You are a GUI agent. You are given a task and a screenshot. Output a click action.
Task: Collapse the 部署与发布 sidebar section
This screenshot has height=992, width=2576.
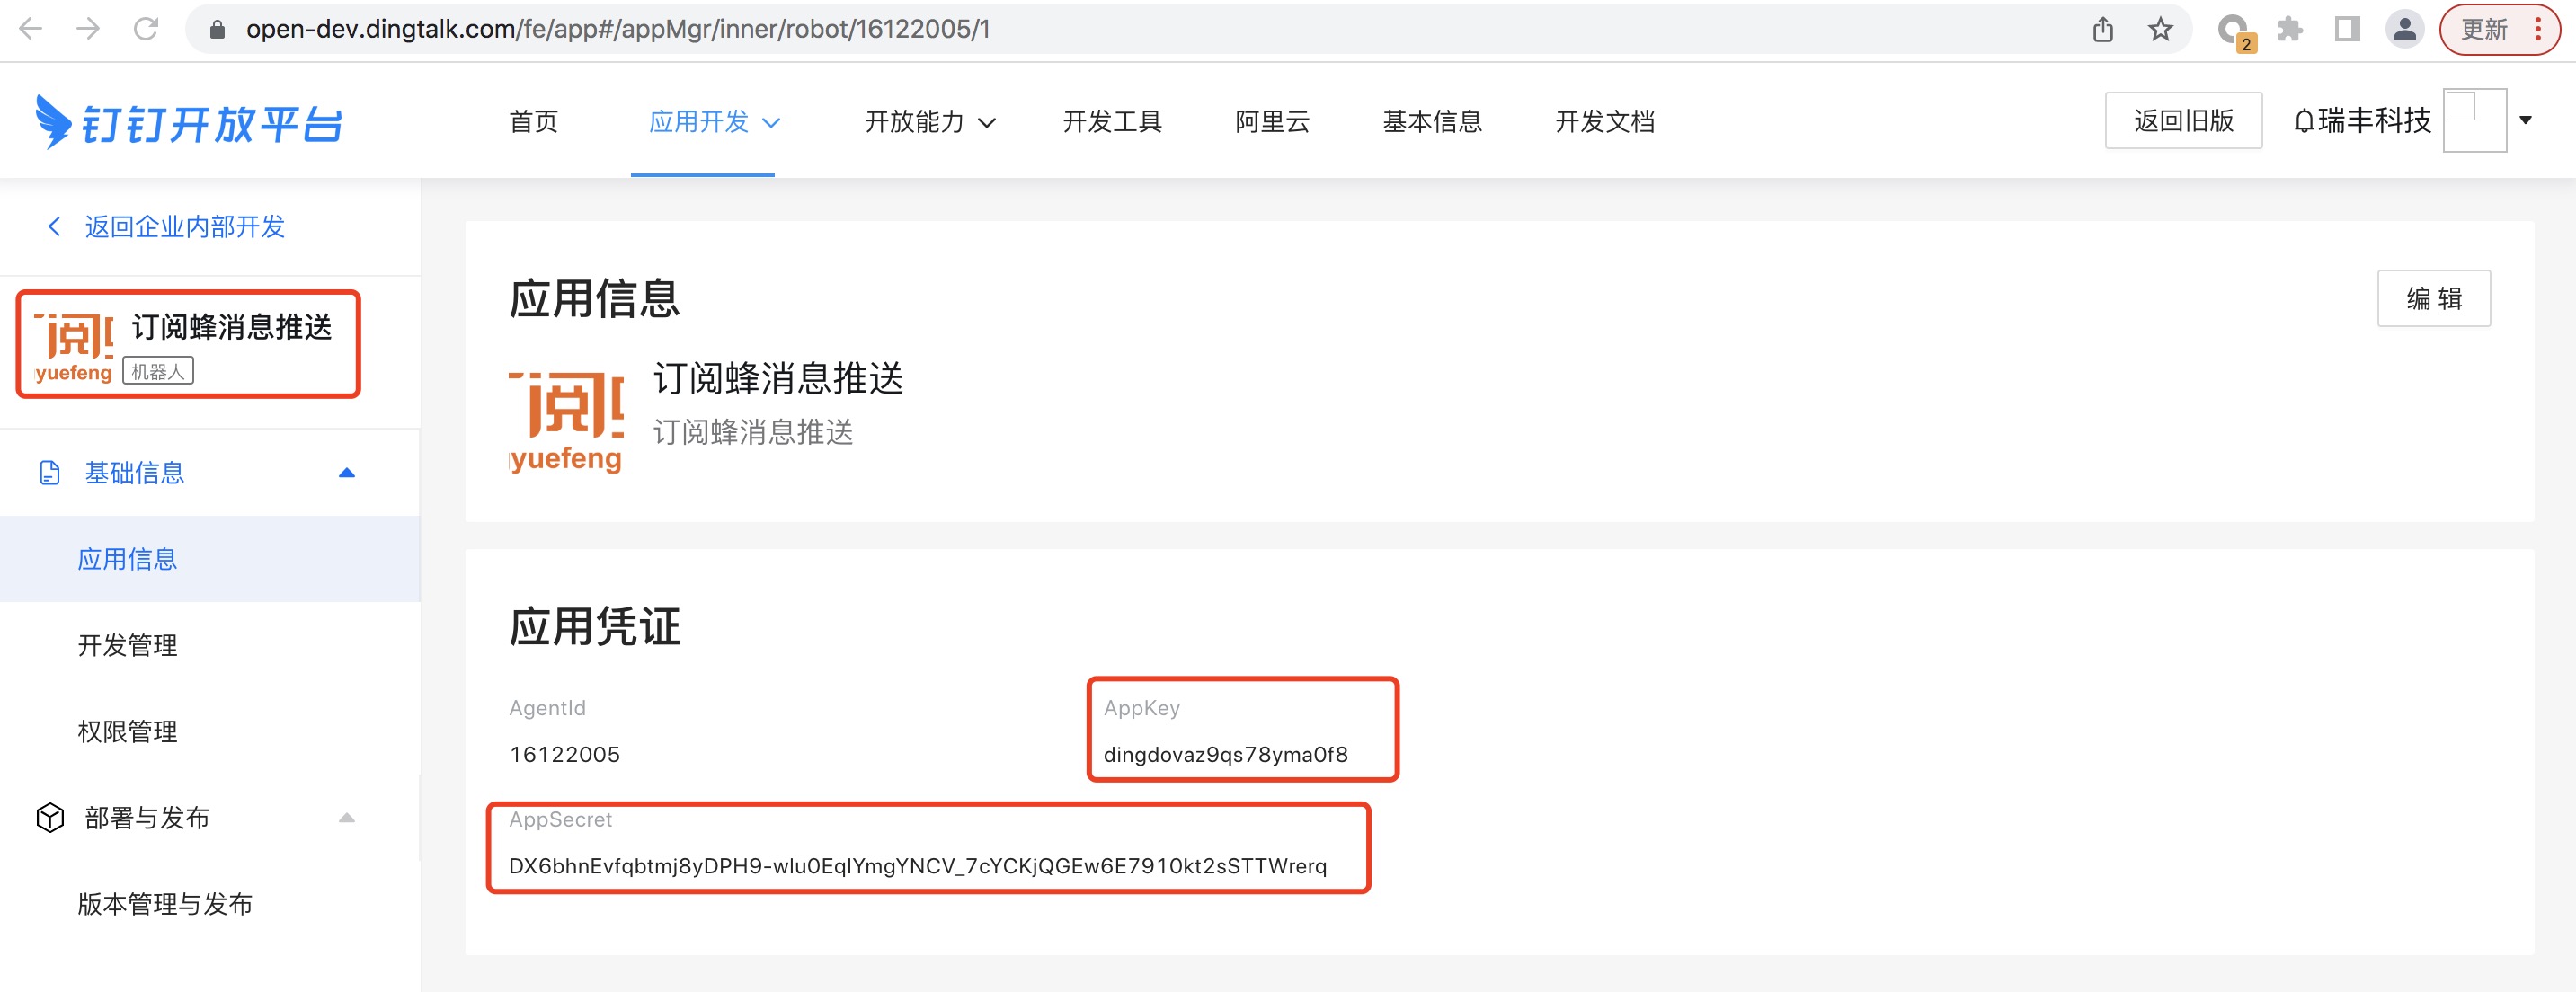[x=346, y=818]
